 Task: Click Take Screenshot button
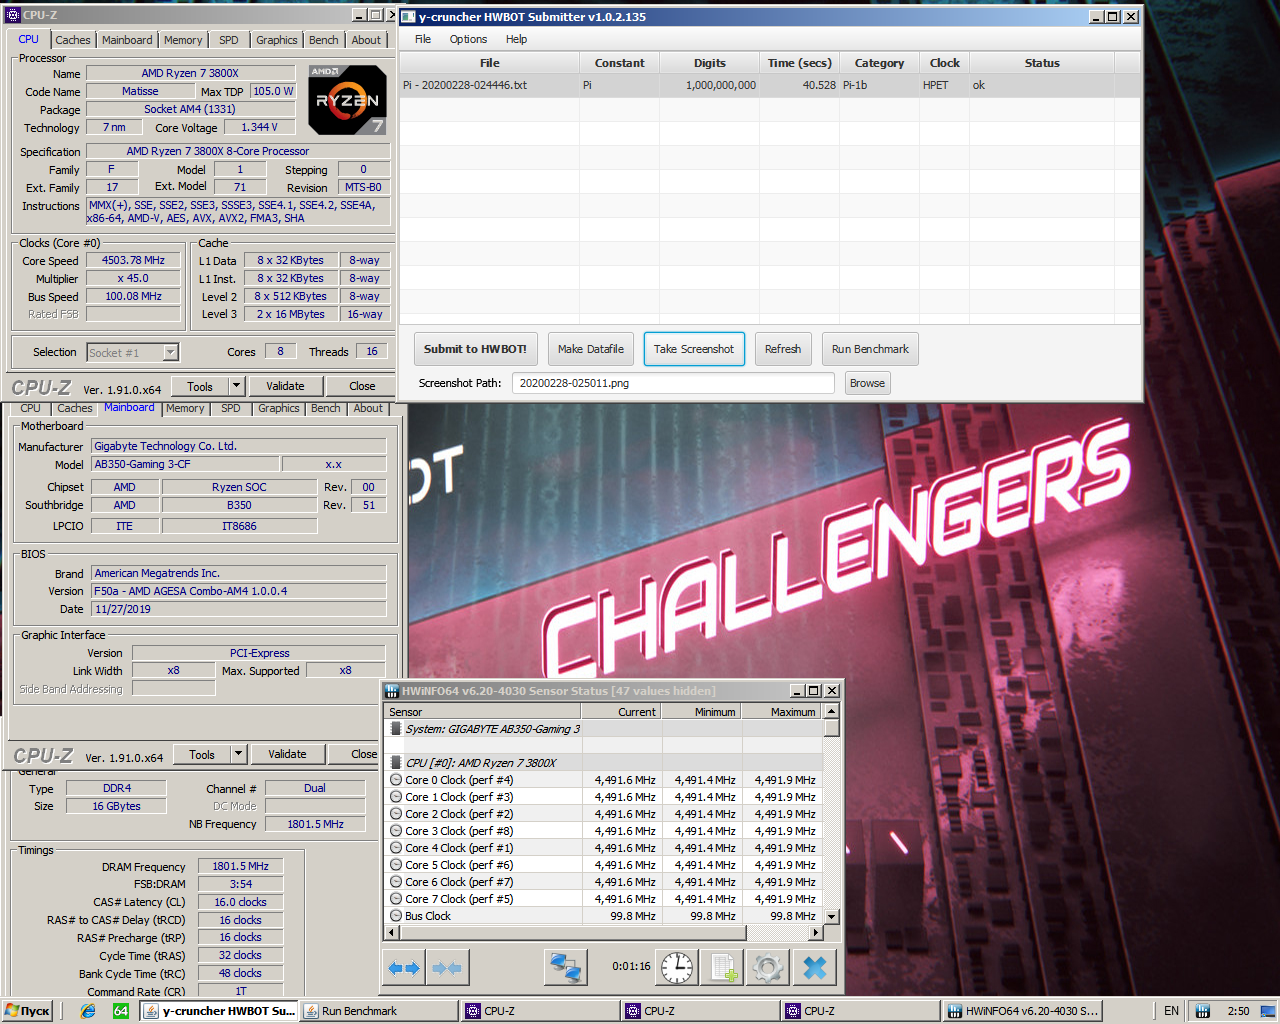694,349
